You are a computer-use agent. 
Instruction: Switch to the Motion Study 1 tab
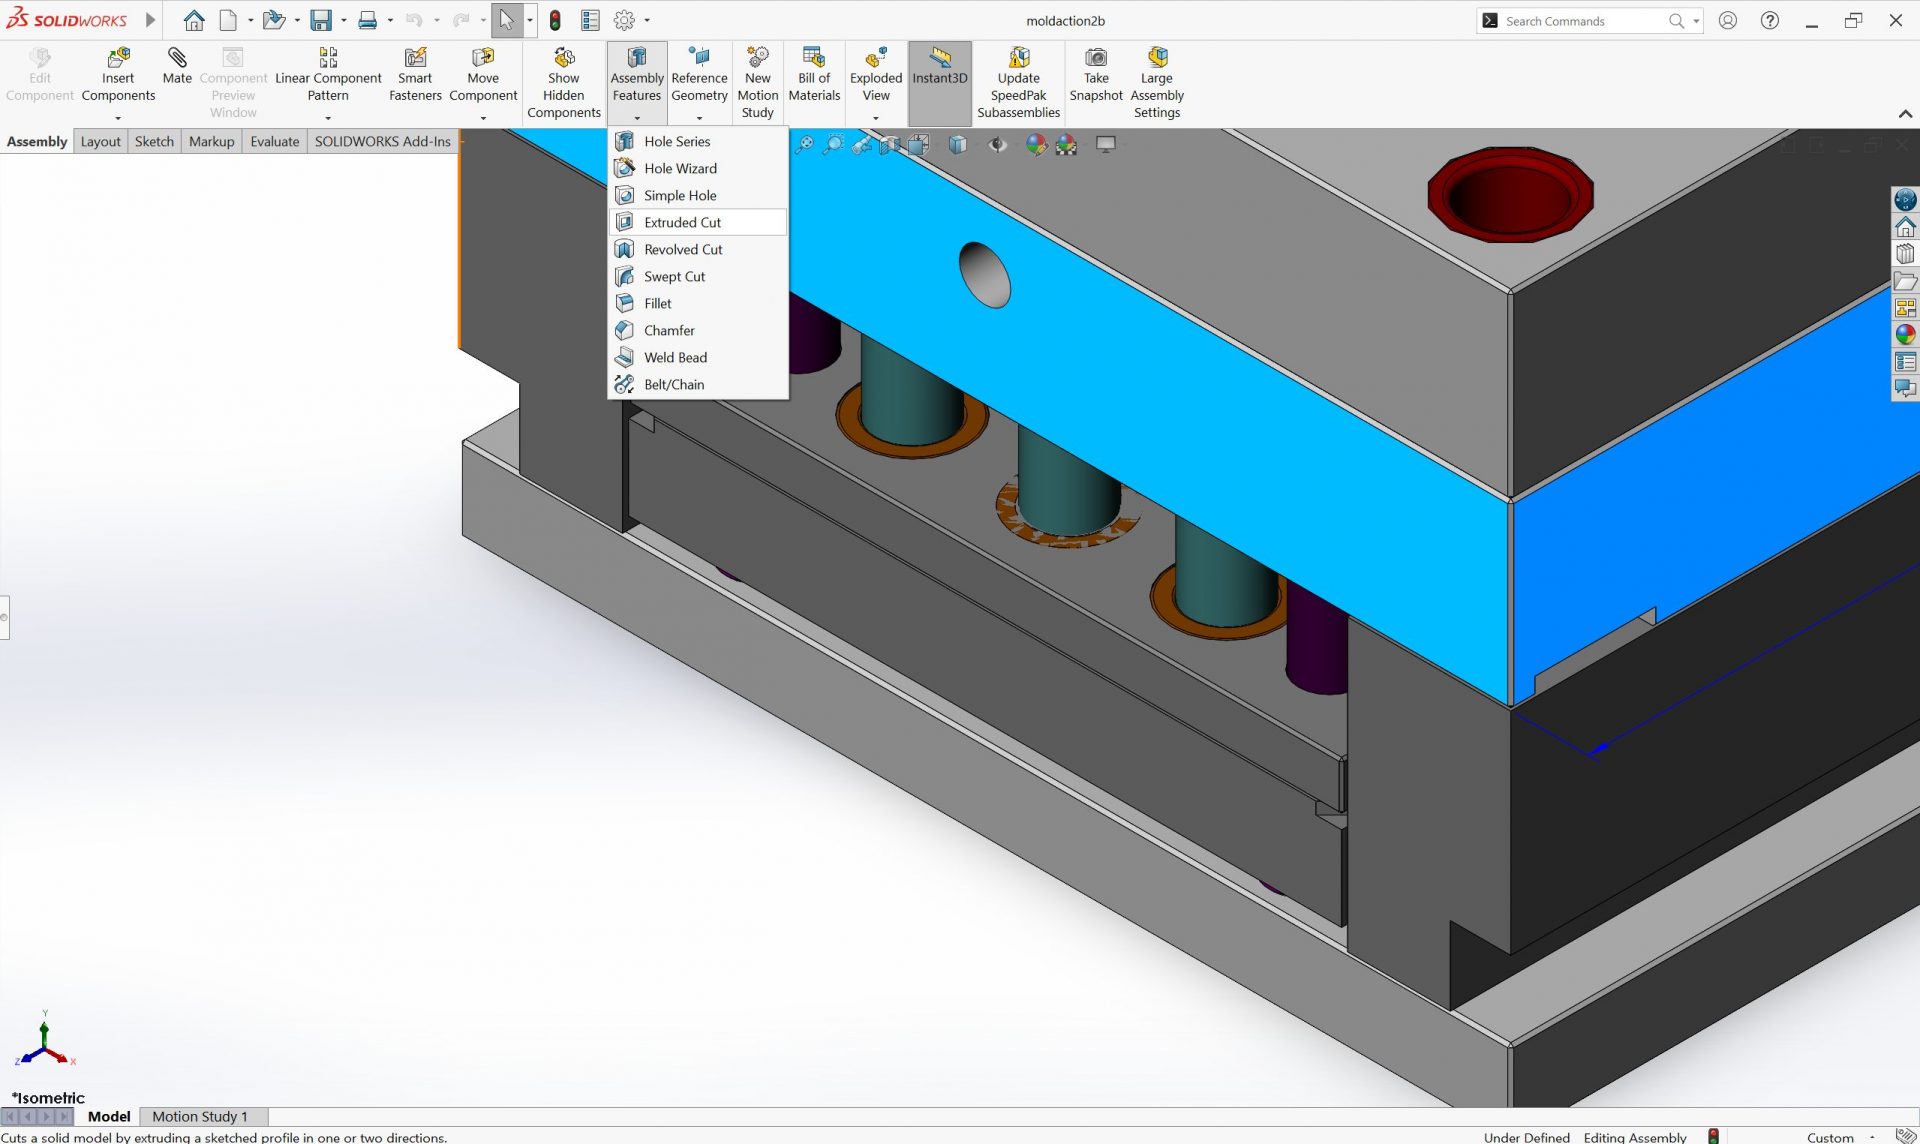click(x=200, y=1116)
